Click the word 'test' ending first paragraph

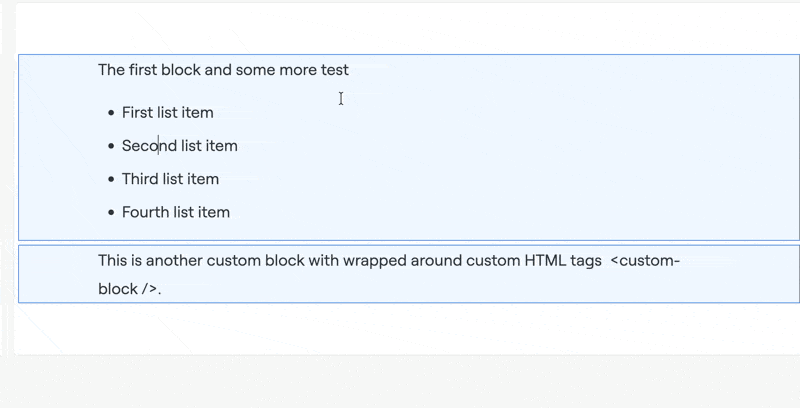335,70
